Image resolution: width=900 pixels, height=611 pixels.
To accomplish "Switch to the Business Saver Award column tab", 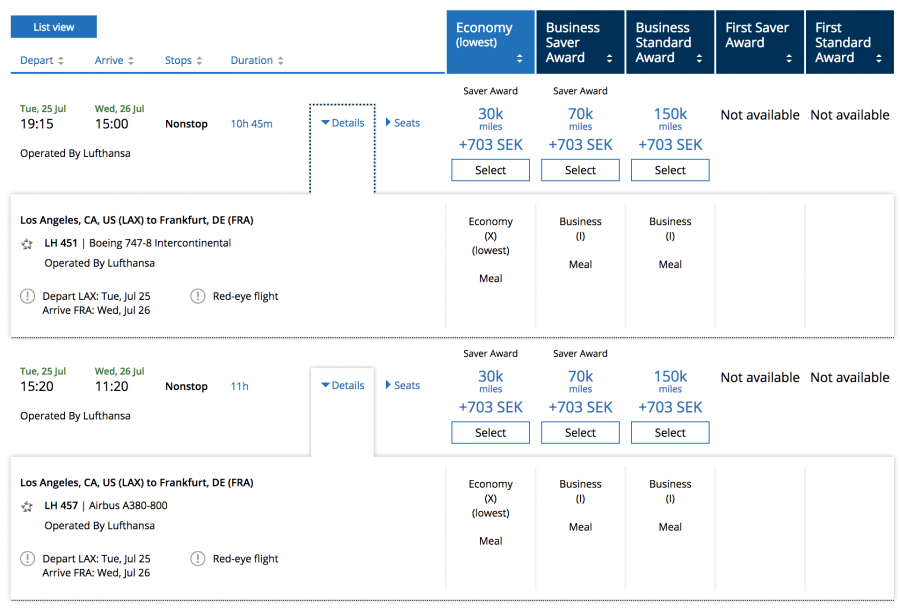I will click(x=580, y=43).
